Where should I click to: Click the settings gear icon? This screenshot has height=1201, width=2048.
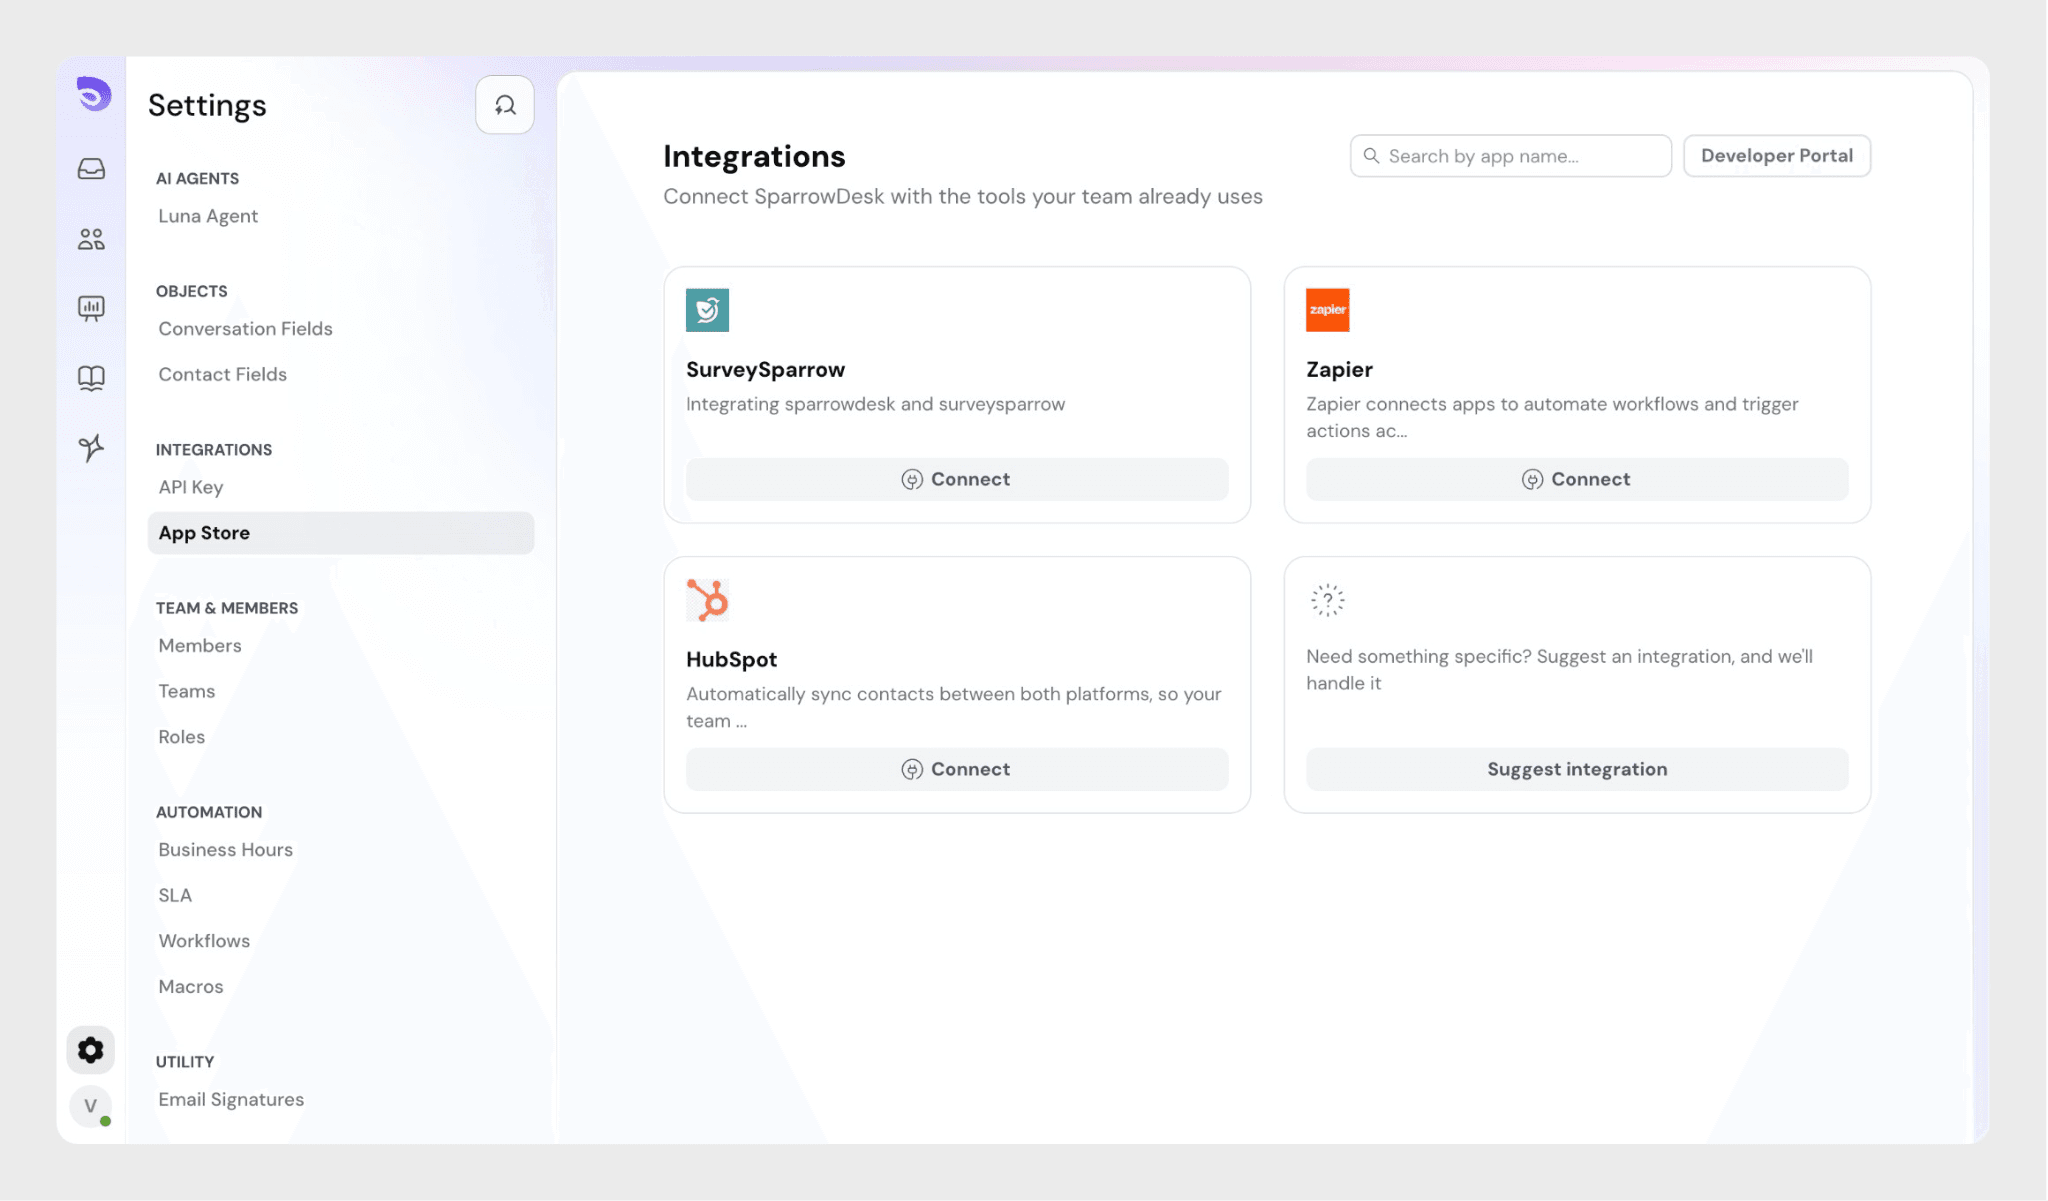pos(91,1050)
